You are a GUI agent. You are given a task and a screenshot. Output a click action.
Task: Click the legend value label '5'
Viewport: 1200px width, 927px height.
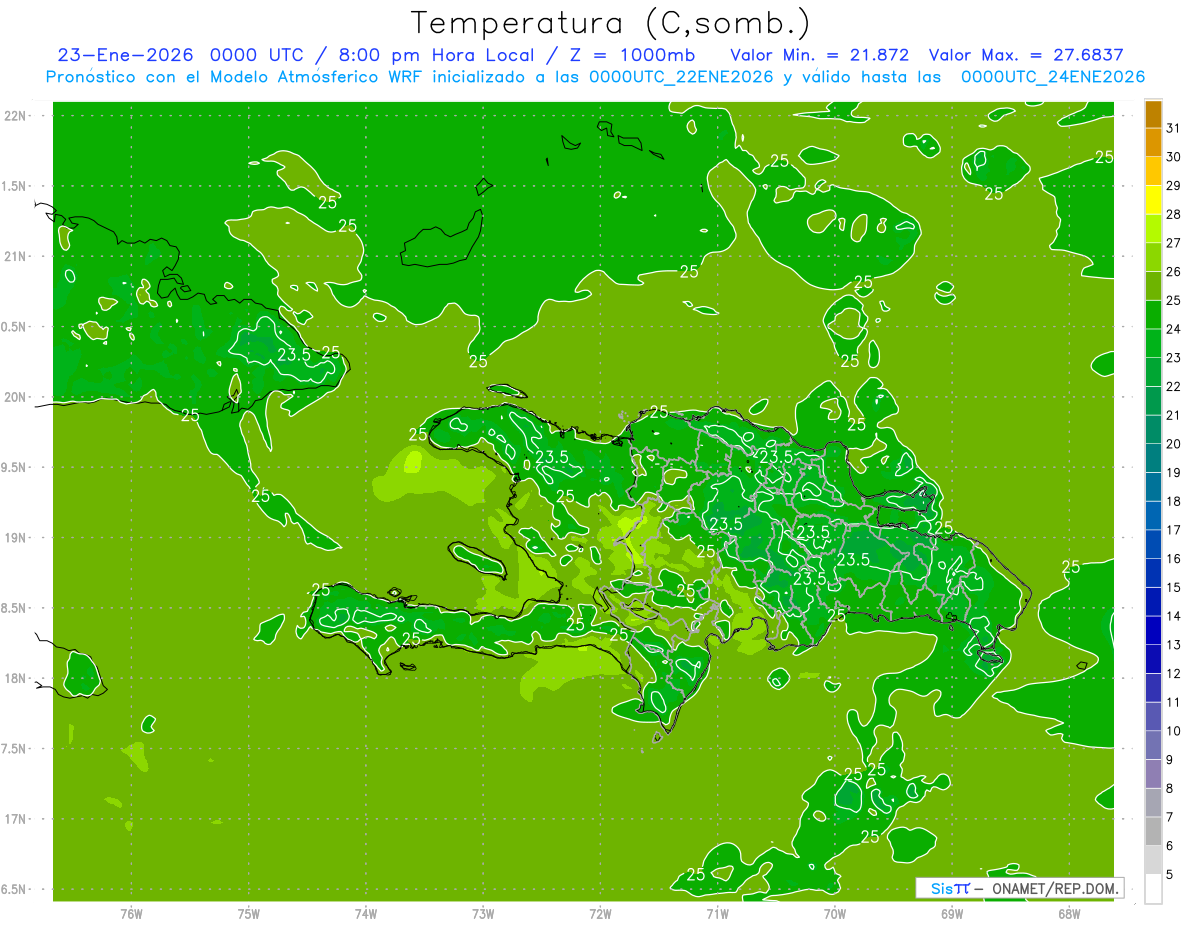point(1170,876)
